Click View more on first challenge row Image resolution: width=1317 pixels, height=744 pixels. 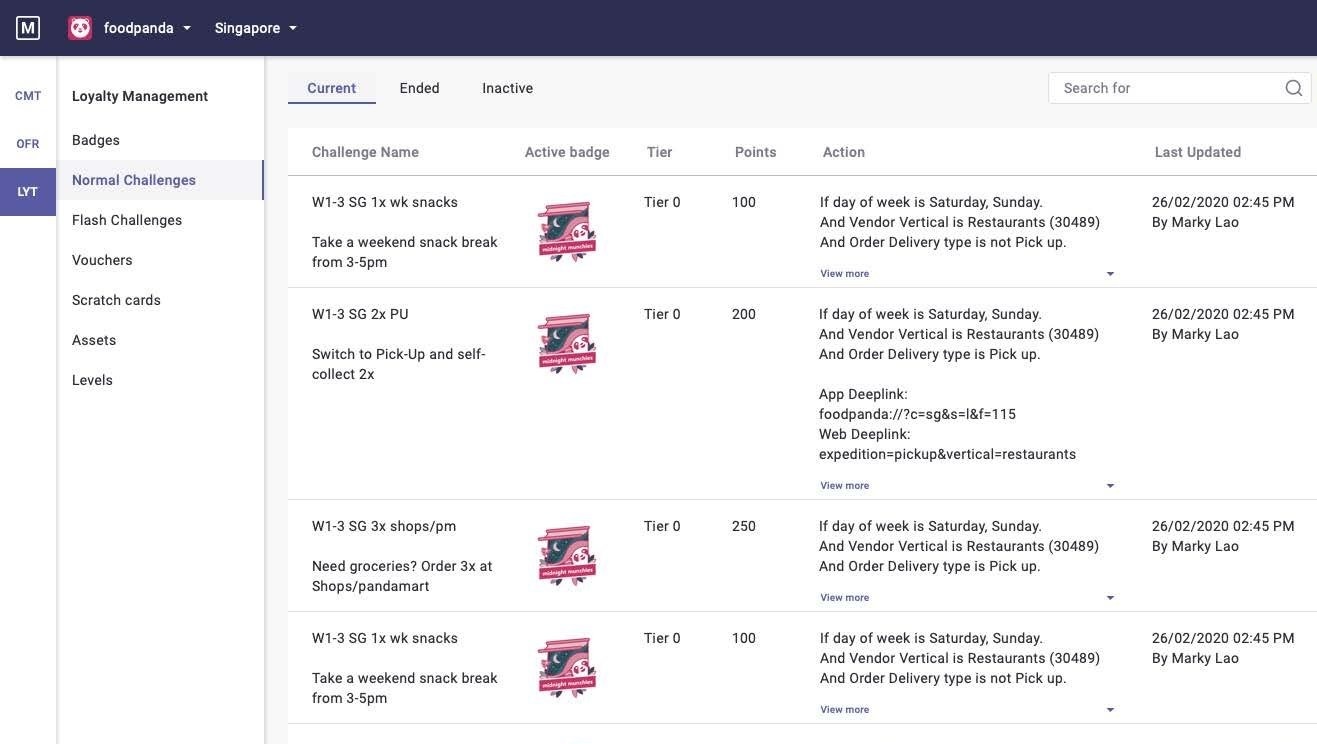click(x=845, y=274)
